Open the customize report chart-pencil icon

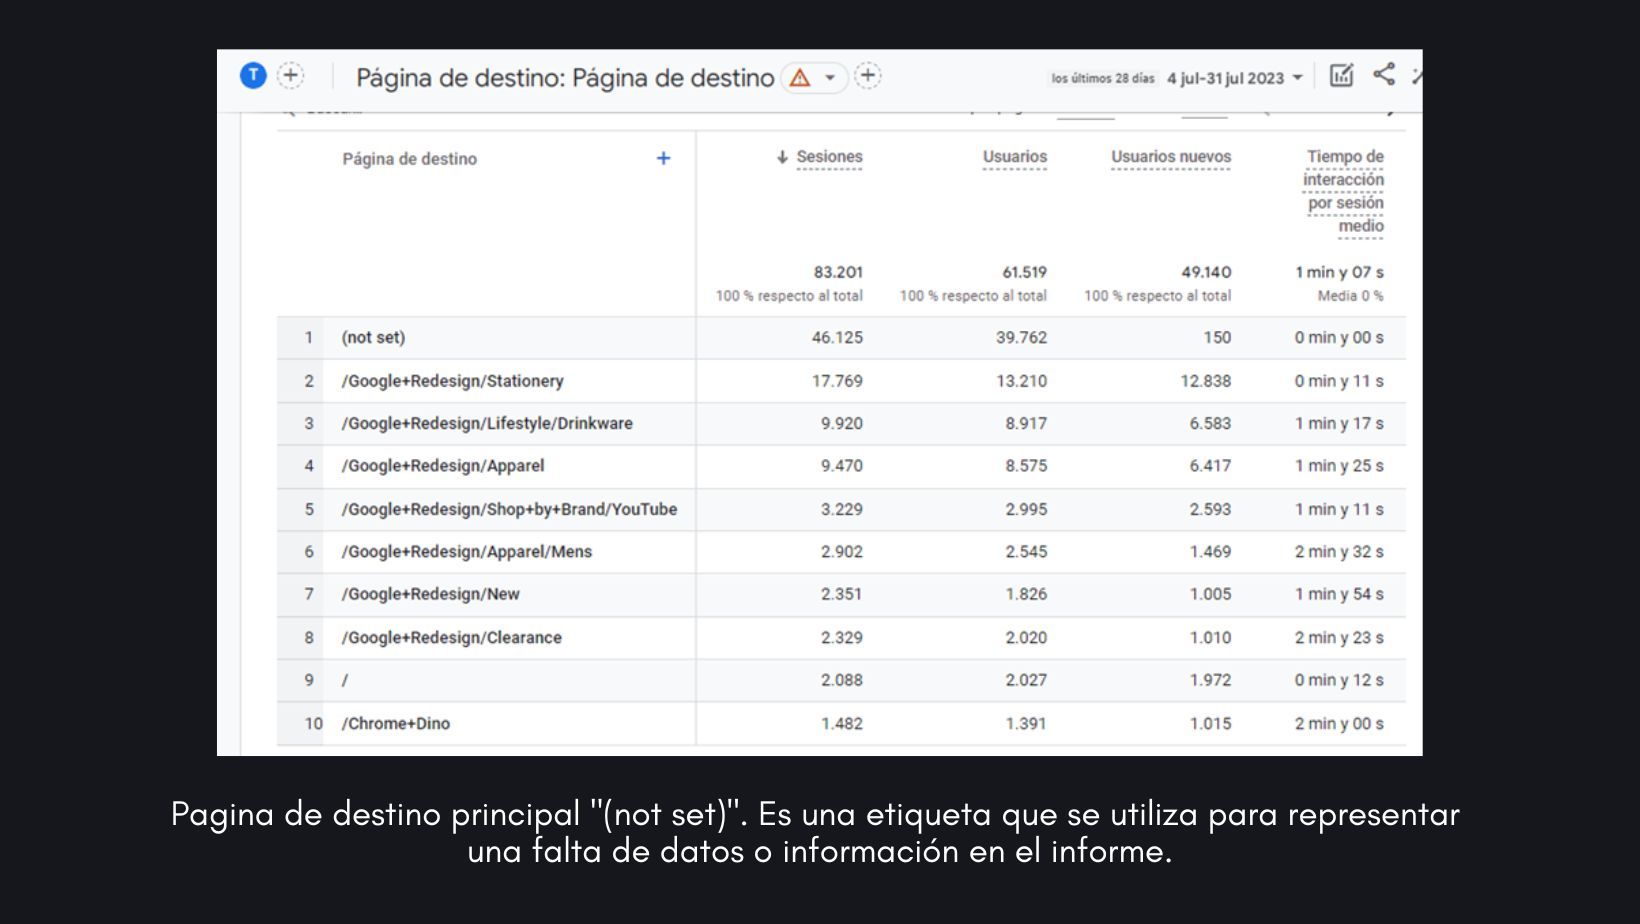point(1341,76)
